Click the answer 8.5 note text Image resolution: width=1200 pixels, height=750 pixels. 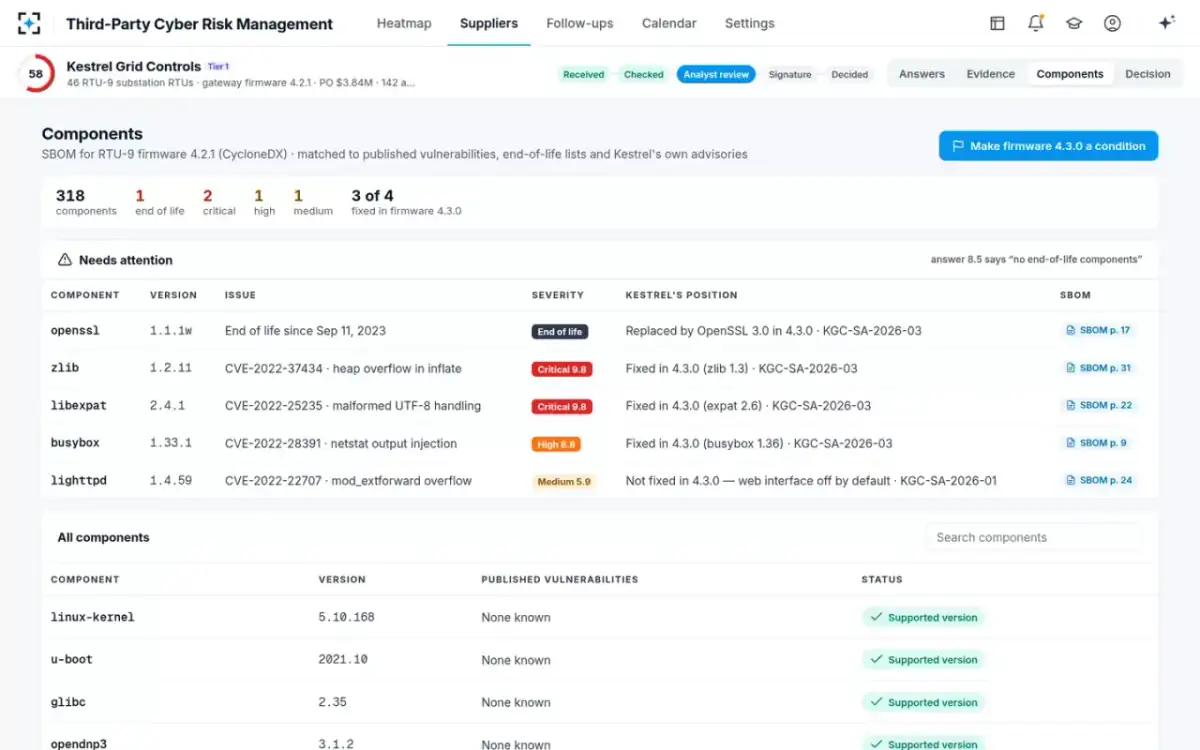pyautogui.click(x=1037, y=260)
